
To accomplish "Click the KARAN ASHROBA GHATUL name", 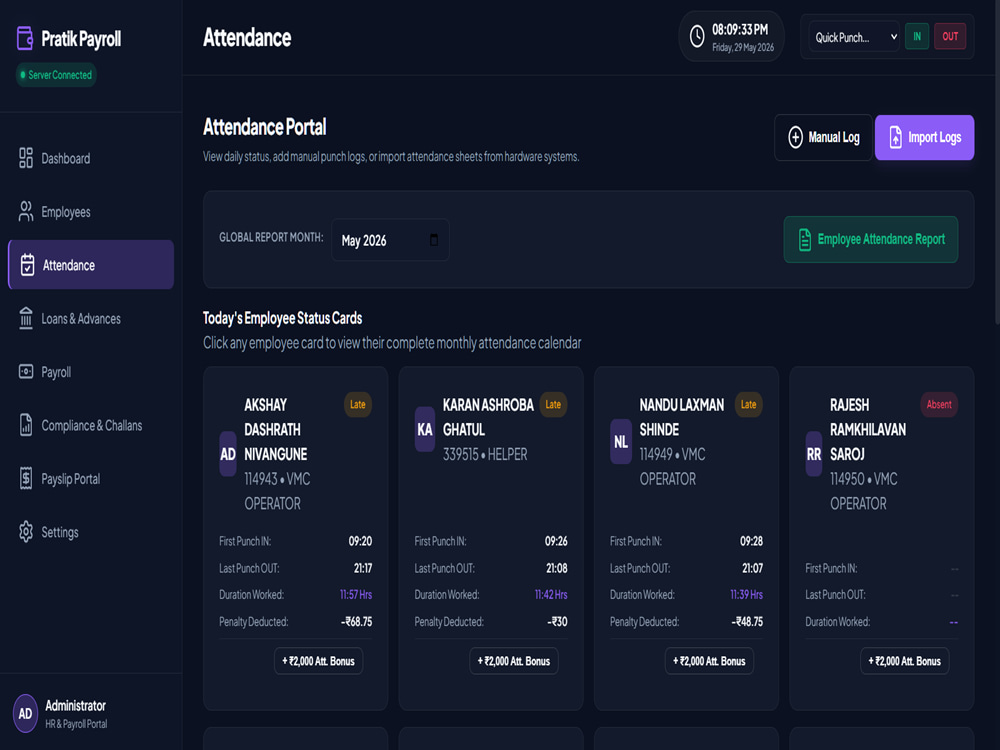I will tap(488, 417).
